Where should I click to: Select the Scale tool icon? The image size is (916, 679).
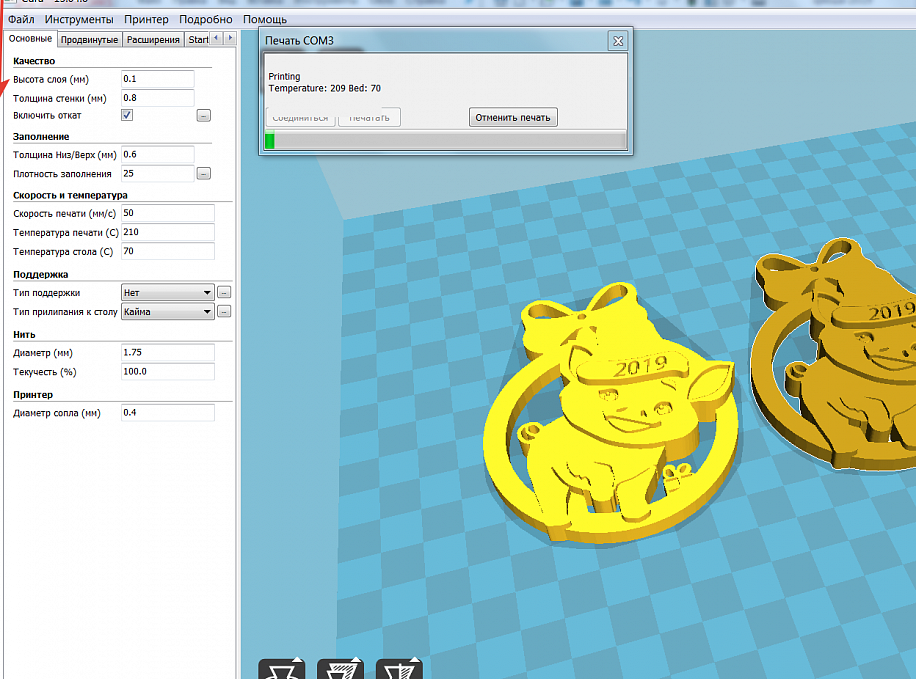click(340, 668)
